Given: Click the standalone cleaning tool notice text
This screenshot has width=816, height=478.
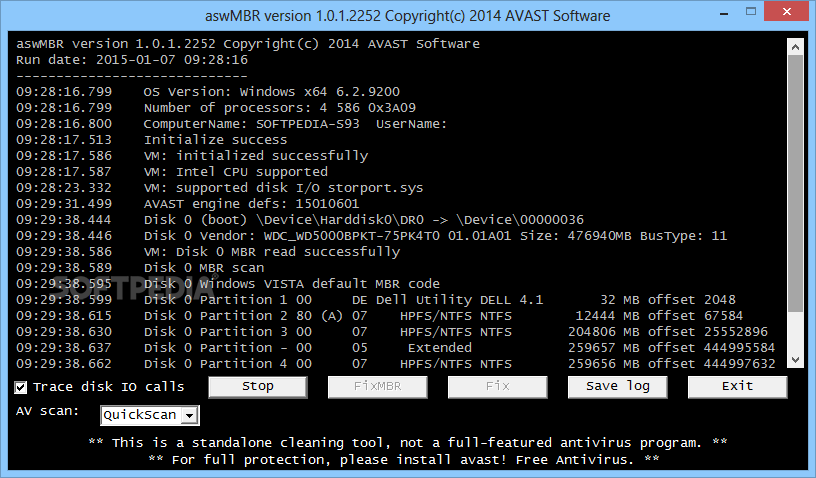Looking at the screenshot, I should tap(408, 443).
